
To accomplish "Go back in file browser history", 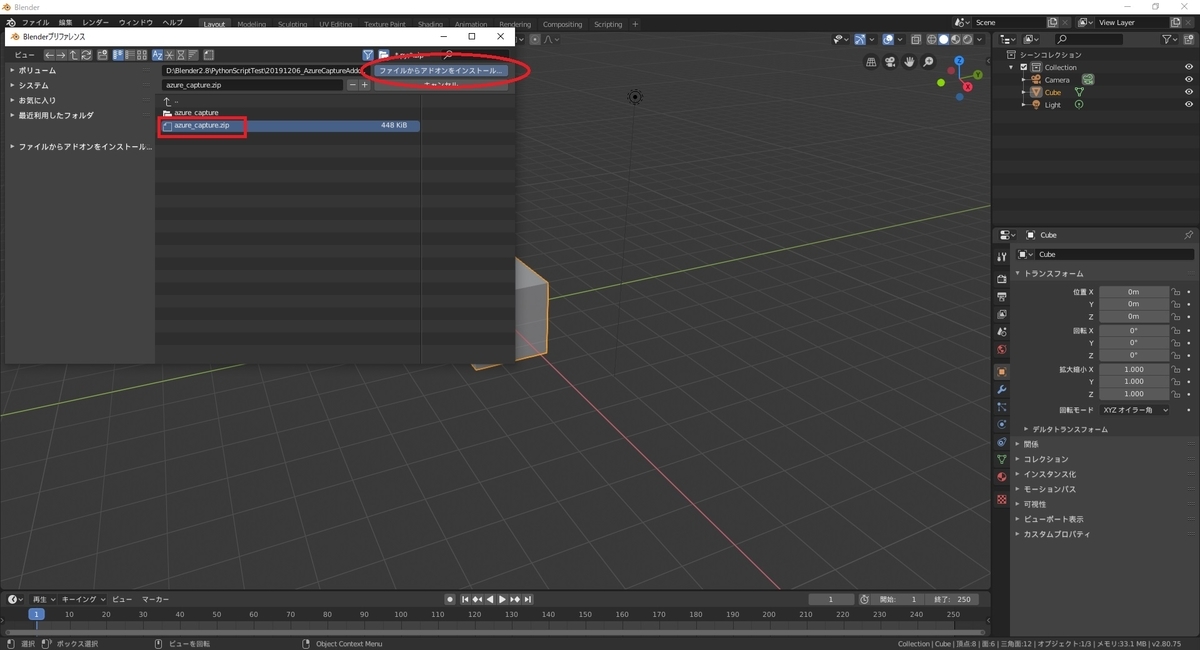I will click(50, 55).
